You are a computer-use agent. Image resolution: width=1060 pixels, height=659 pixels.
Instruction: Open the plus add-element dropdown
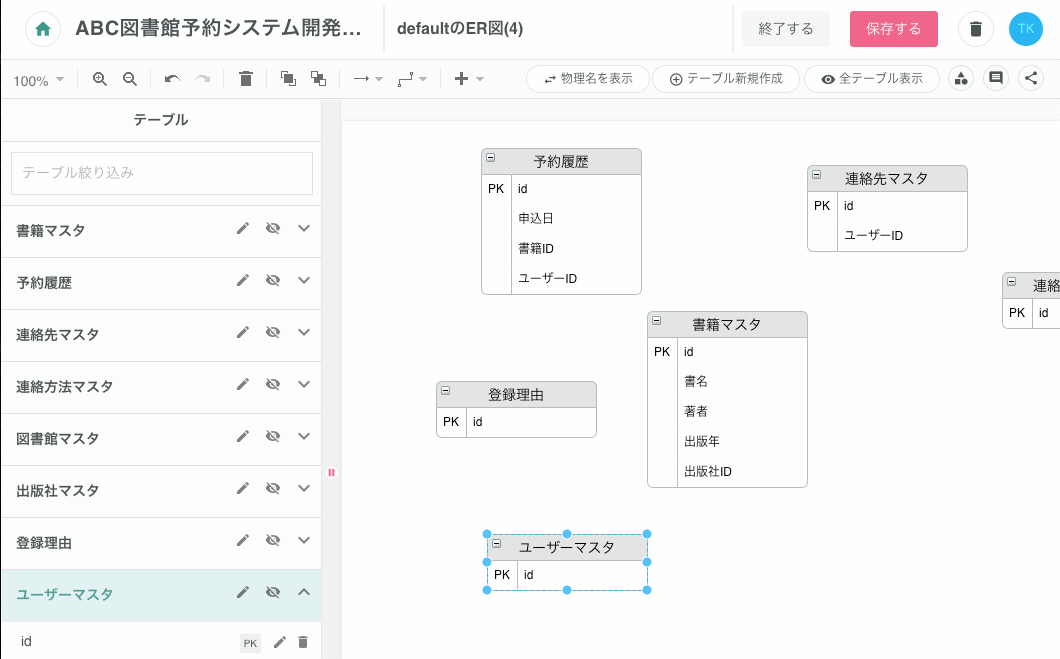469,79
